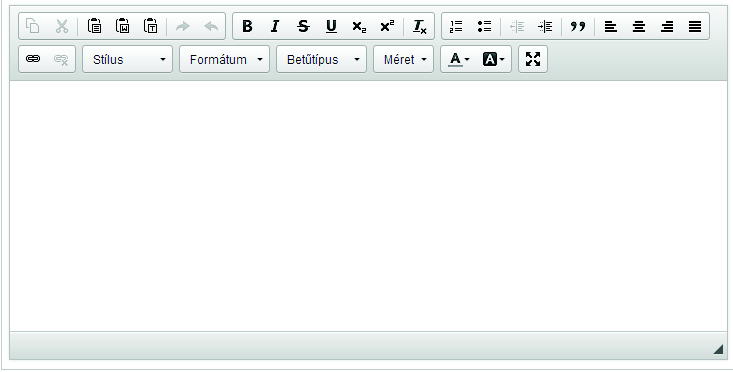Click the editor resize handle corner
Screen dimensions: 733x372
[719, 349]
